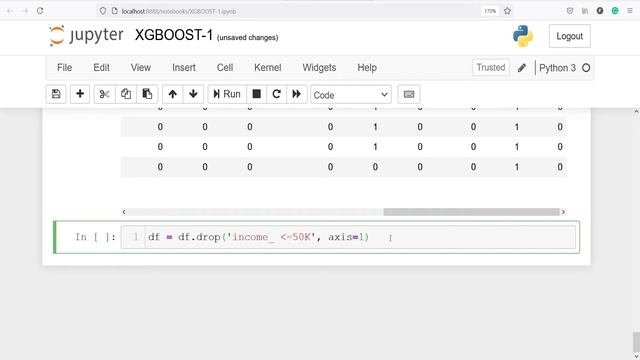Image resolution: width=640 pixels, height=360 pixels.
Task: Click the kernel idle circle indicator
Action: tap(586, 68)
